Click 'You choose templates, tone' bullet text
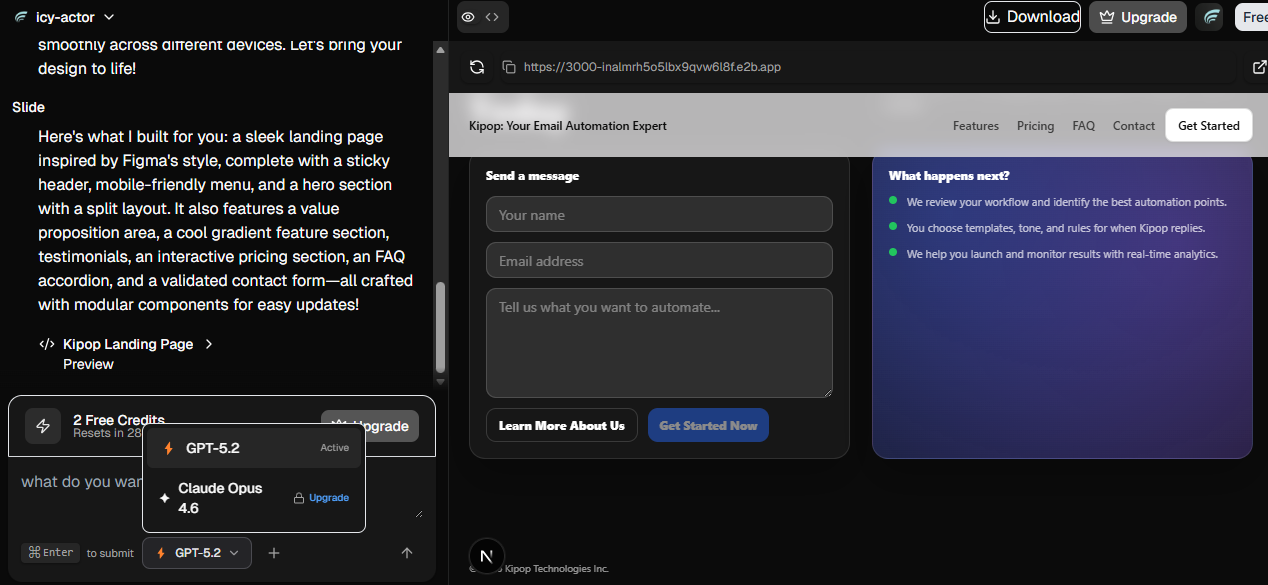 click(x=1056, y=228)
